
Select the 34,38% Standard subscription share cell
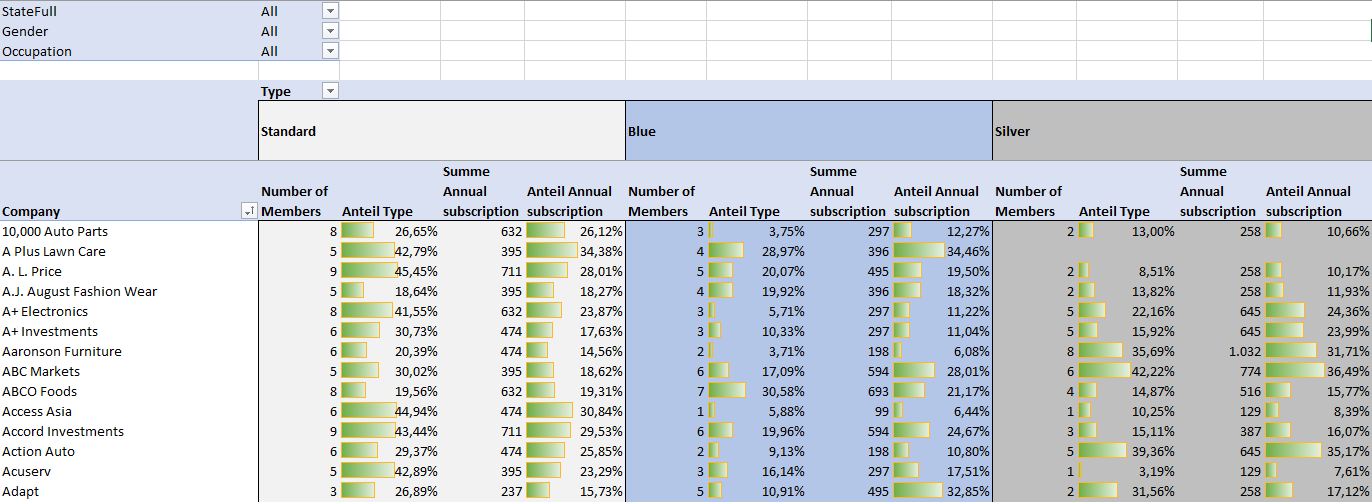point(575,251)
